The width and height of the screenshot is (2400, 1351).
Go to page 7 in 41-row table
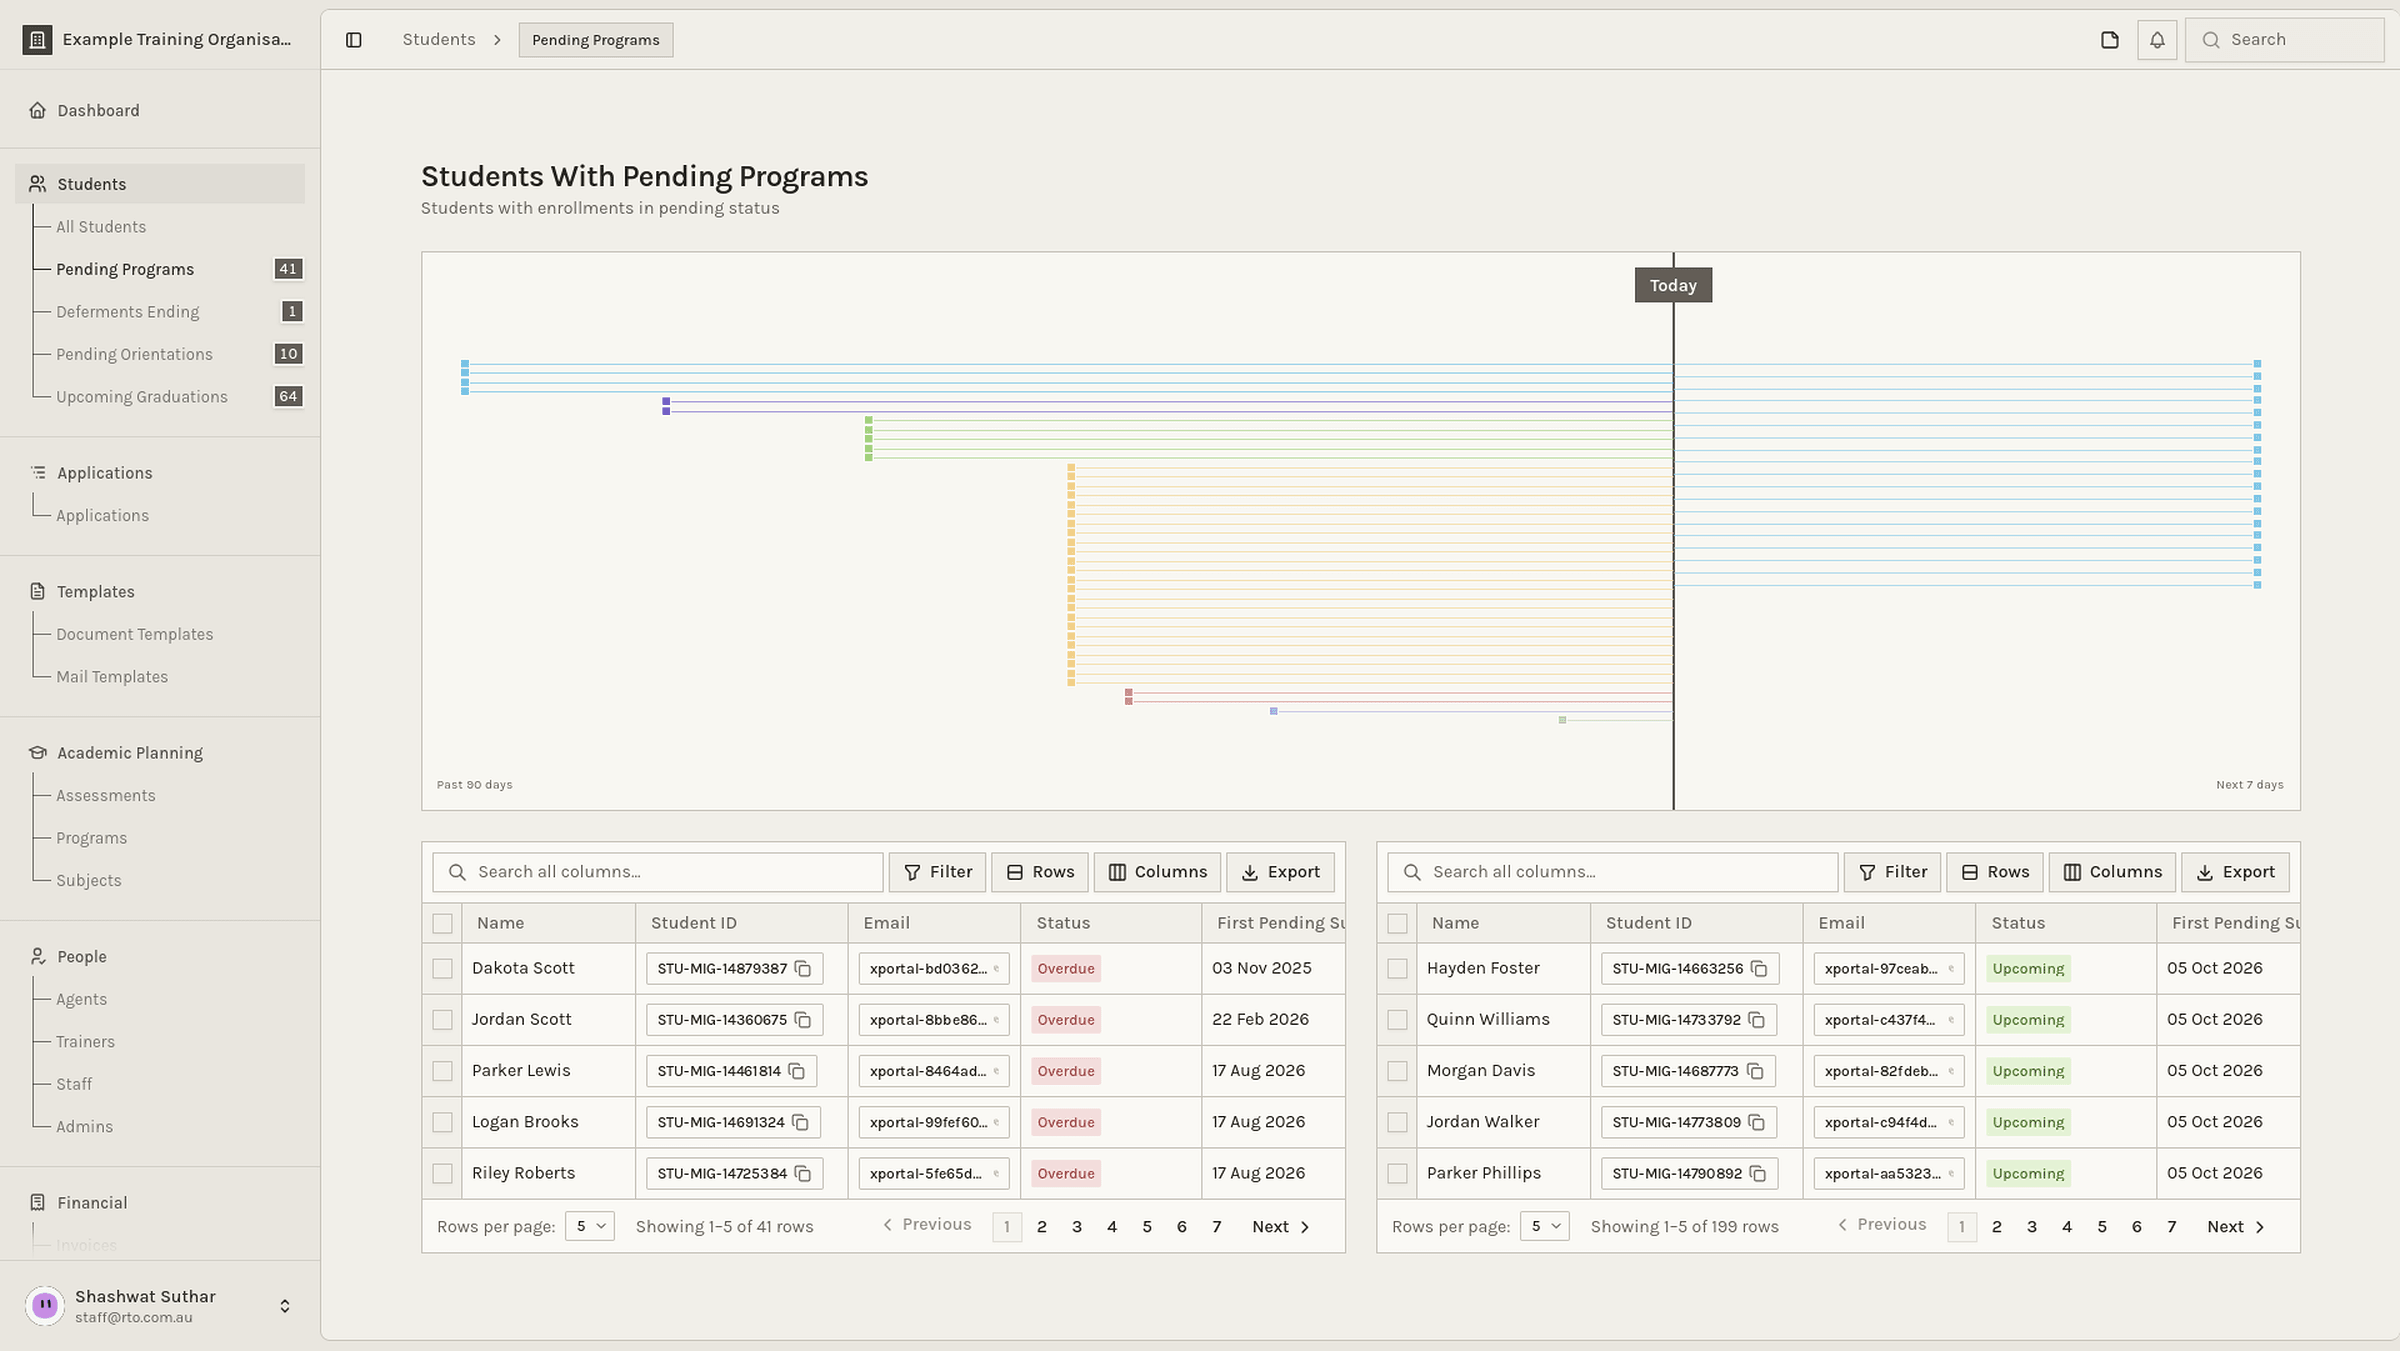pos(1216,1227)
